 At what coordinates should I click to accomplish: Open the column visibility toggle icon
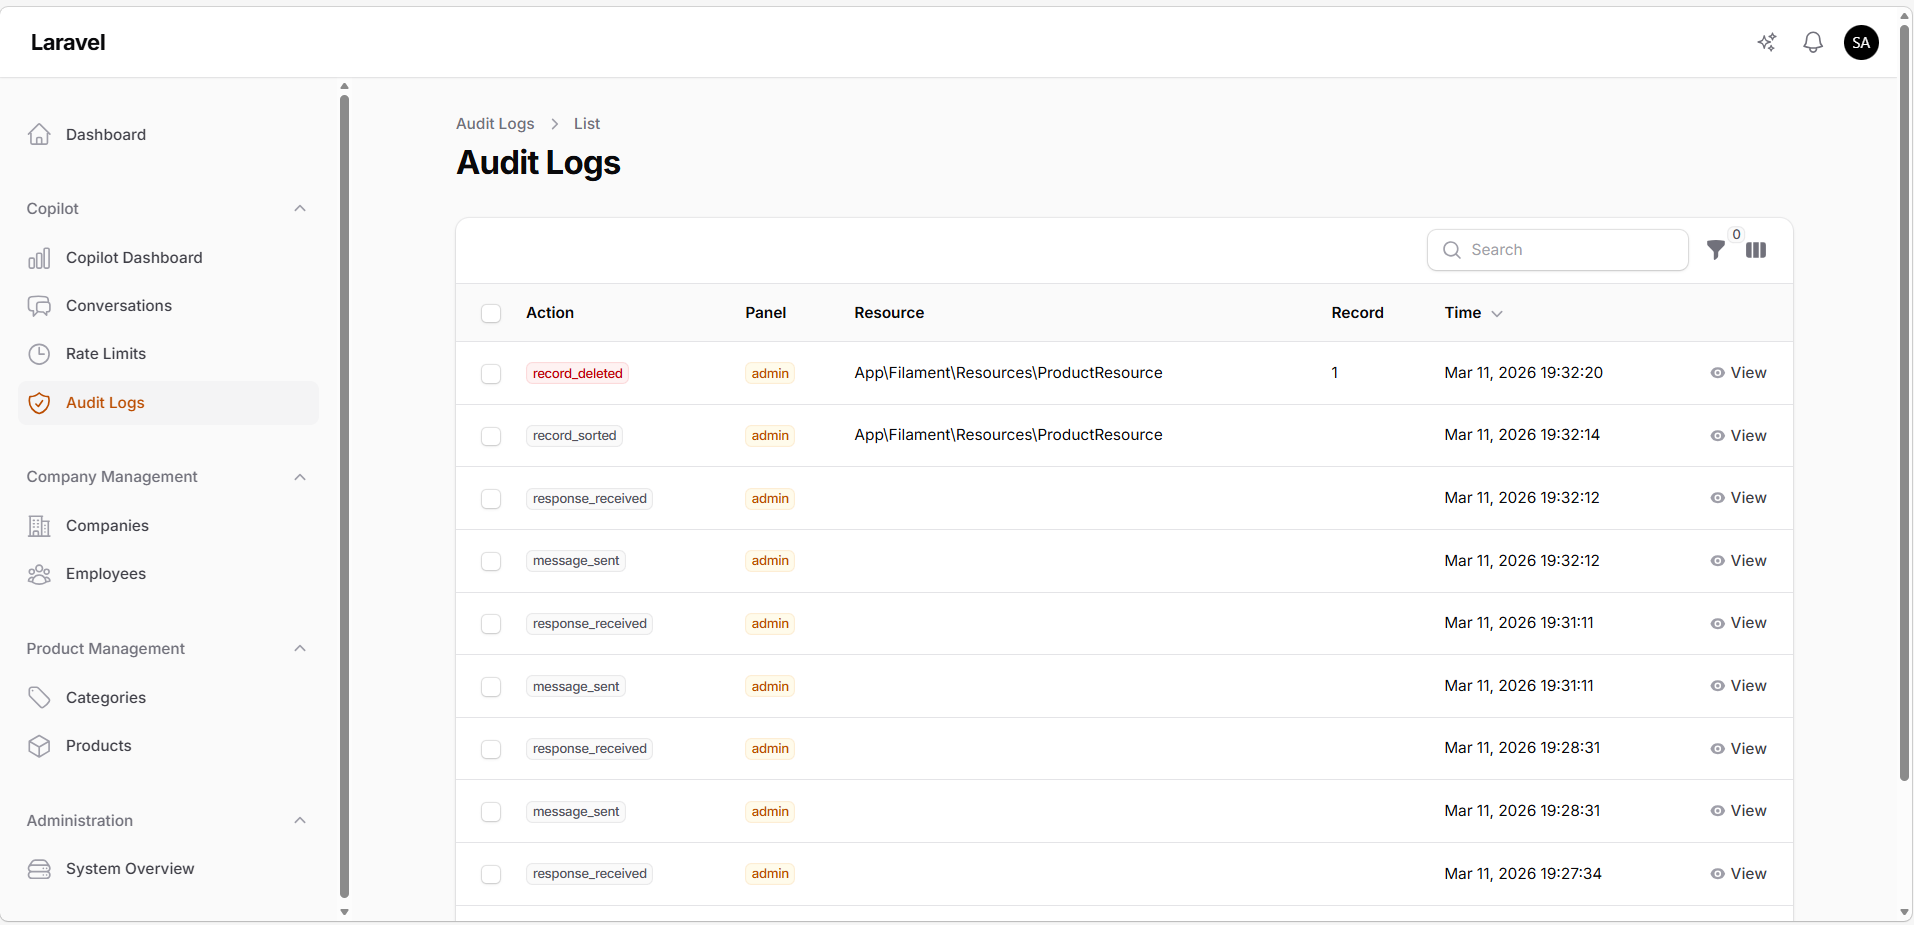1757,250
